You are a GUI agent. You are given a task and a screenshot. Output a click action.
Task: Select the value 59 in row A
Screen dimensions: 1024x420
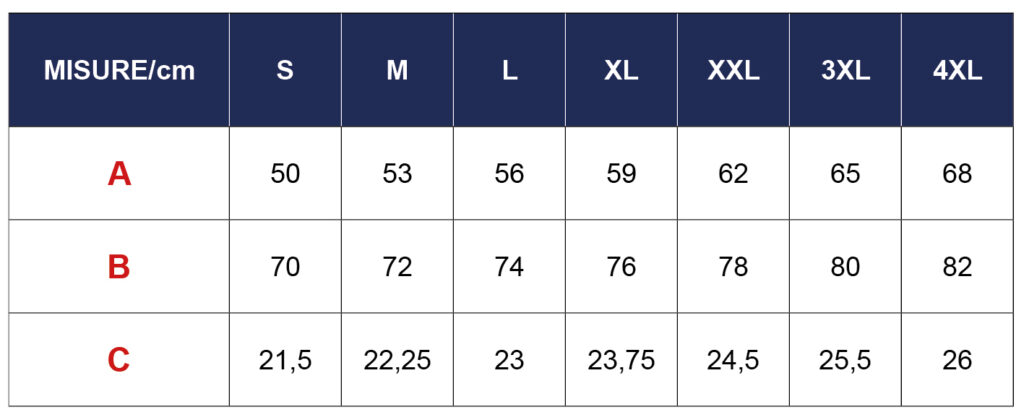(621, 174)
